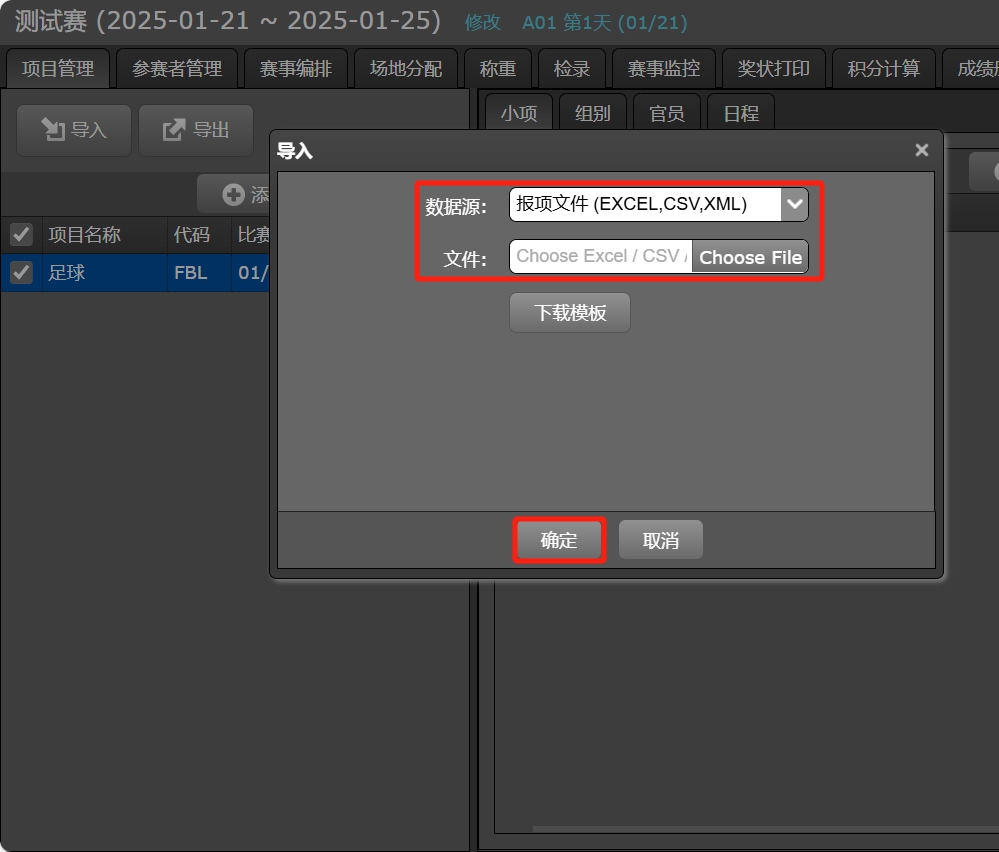Click the 确定 confirm button
This screenshot has width=999, height=852.
point(559,541)
